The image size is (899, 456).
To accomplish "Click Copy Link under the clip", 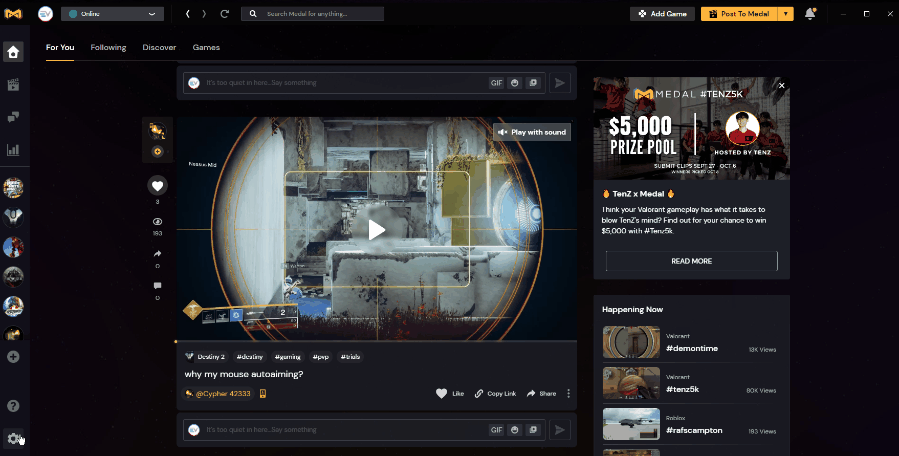I will tap(495, 393).
